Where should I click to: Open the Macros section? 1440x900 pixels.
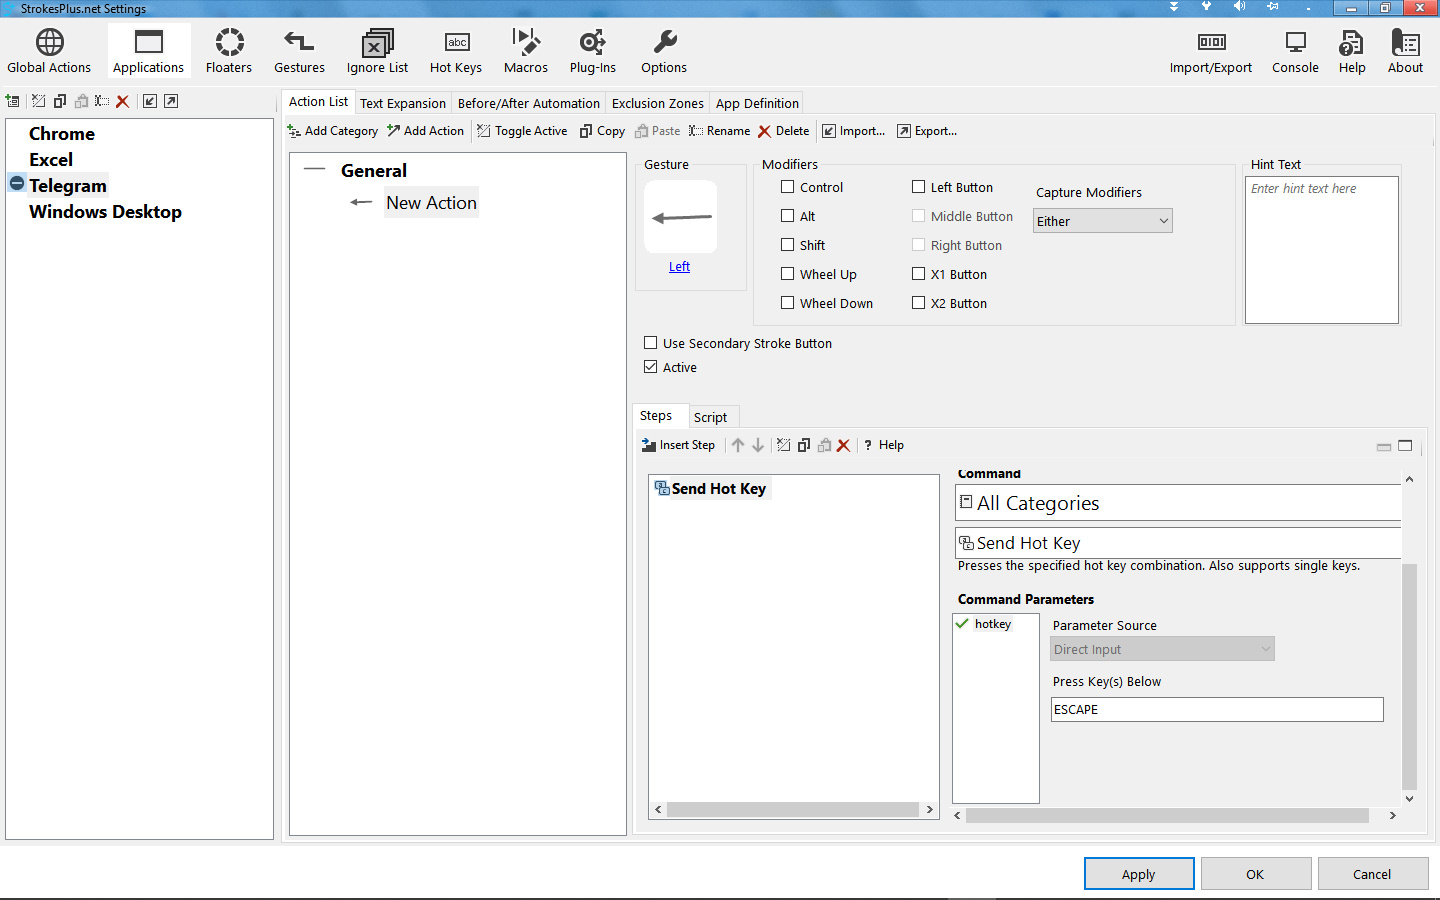526,51
